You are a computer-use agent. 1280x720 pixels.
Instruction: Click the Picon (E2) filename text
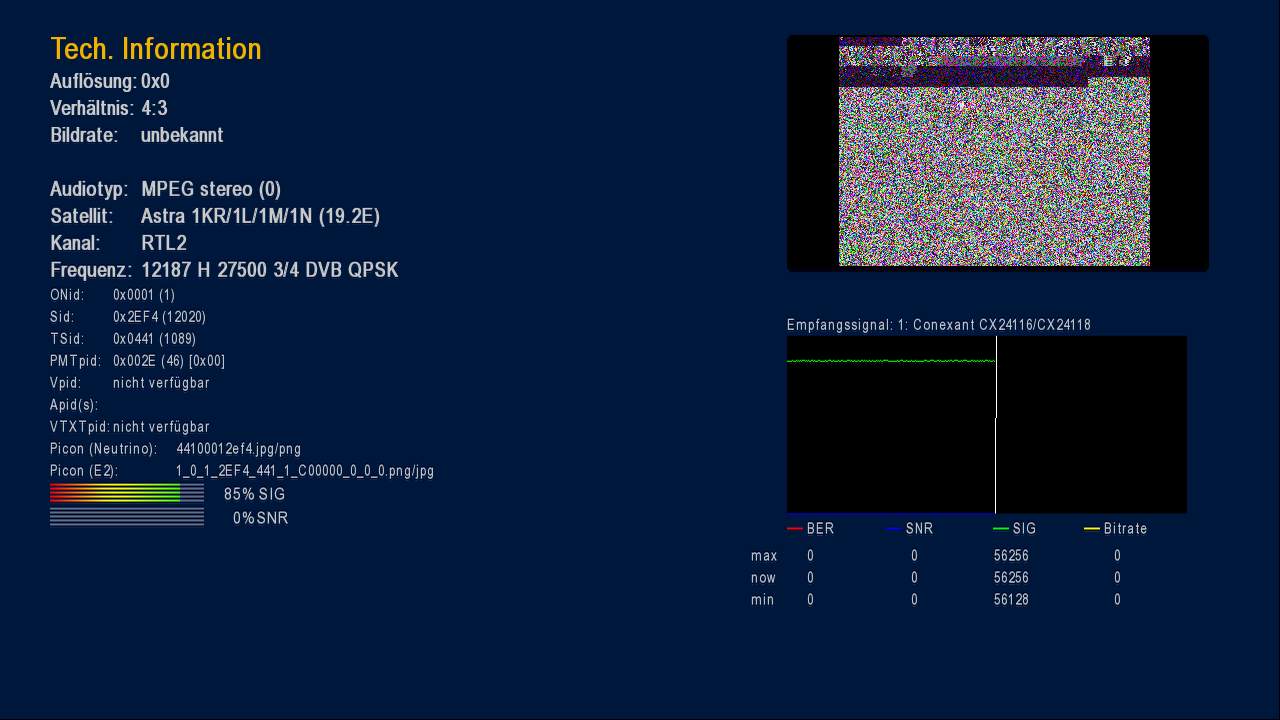pyautogui.click(x=304, y=471)
